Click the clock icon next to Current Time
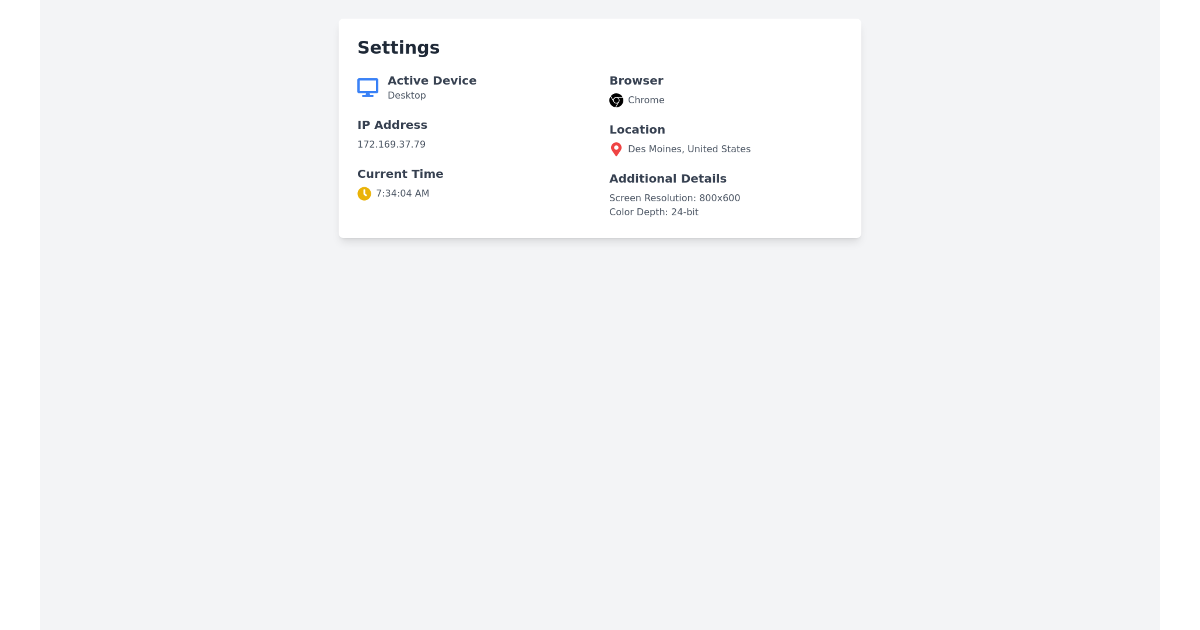Viewport: 1200px width, 630px height. pos(364,193)
